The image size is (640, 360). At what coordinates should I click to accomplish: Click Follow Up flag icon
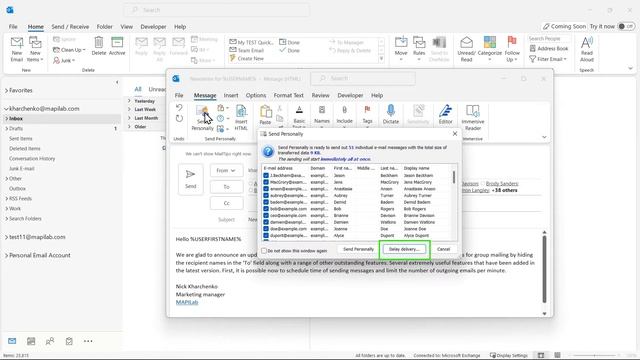tap(512, 42)
